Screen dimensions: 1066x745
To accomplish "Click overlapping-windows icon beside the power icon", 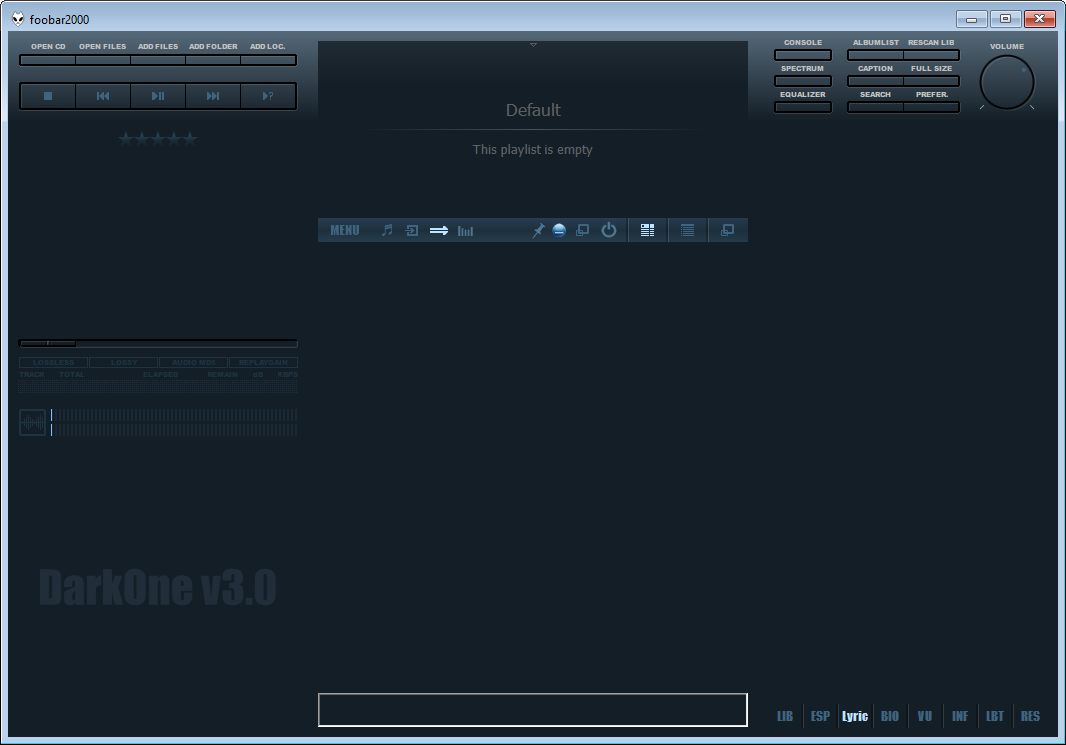I will [x=583, y=230].
